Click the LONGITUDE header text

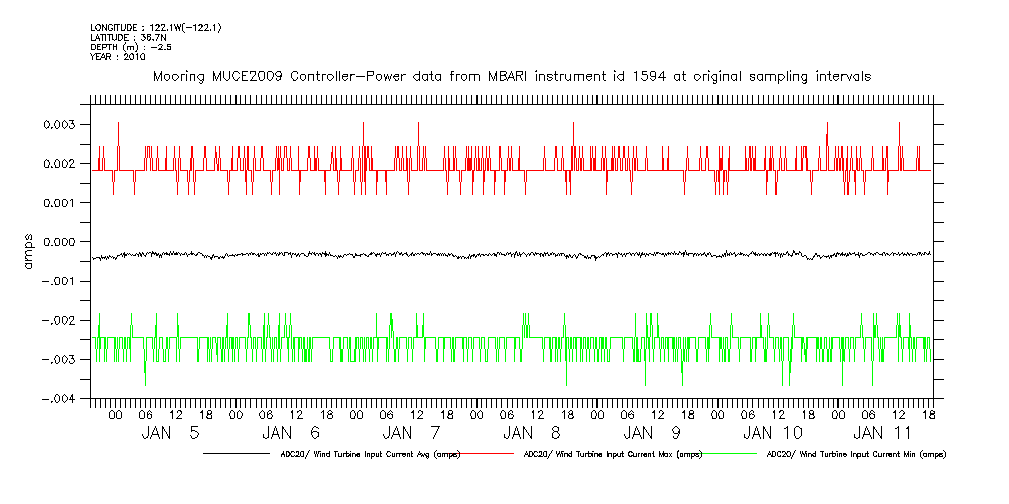point(155,28)
